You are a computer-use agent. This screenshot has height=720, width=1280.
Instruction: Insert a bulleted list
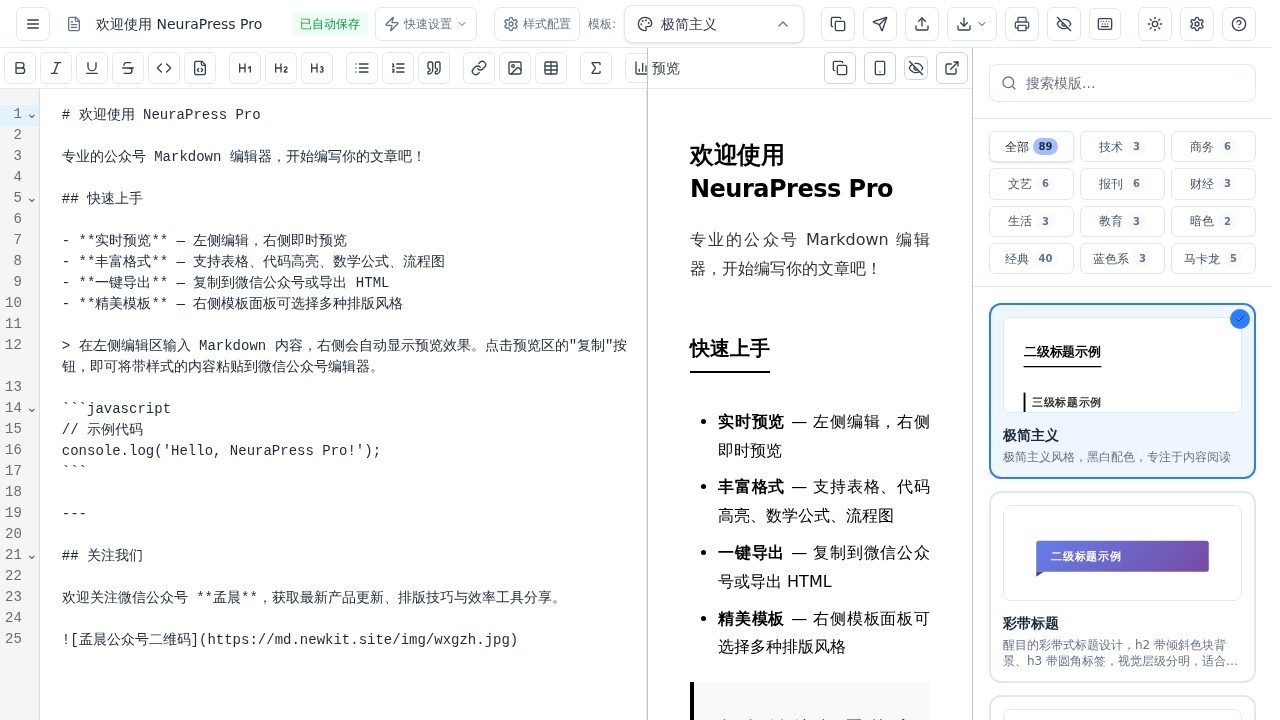point(362,68)
